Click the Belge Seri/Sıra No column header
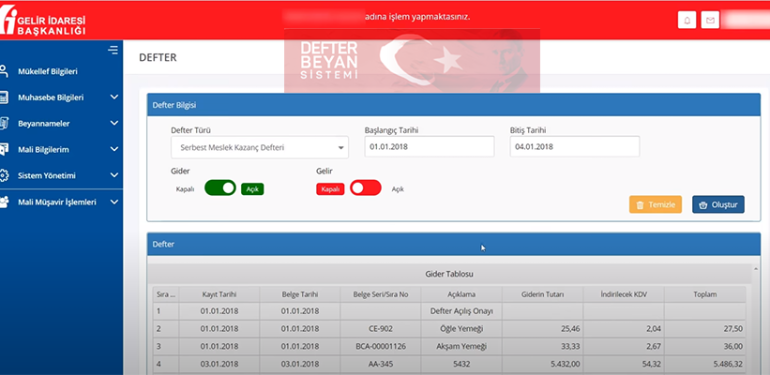Screen dimensions: 770x375 pos(381,295)
